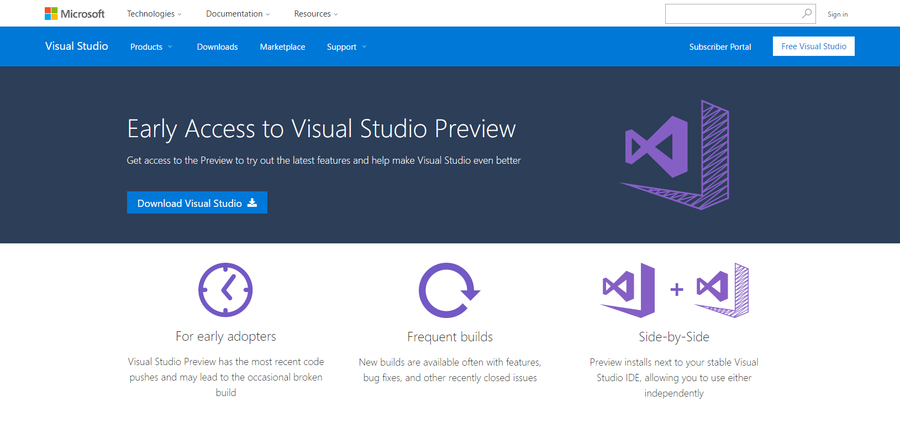Click the For early adopters heading
900x427 pixels.
[226, 336]
